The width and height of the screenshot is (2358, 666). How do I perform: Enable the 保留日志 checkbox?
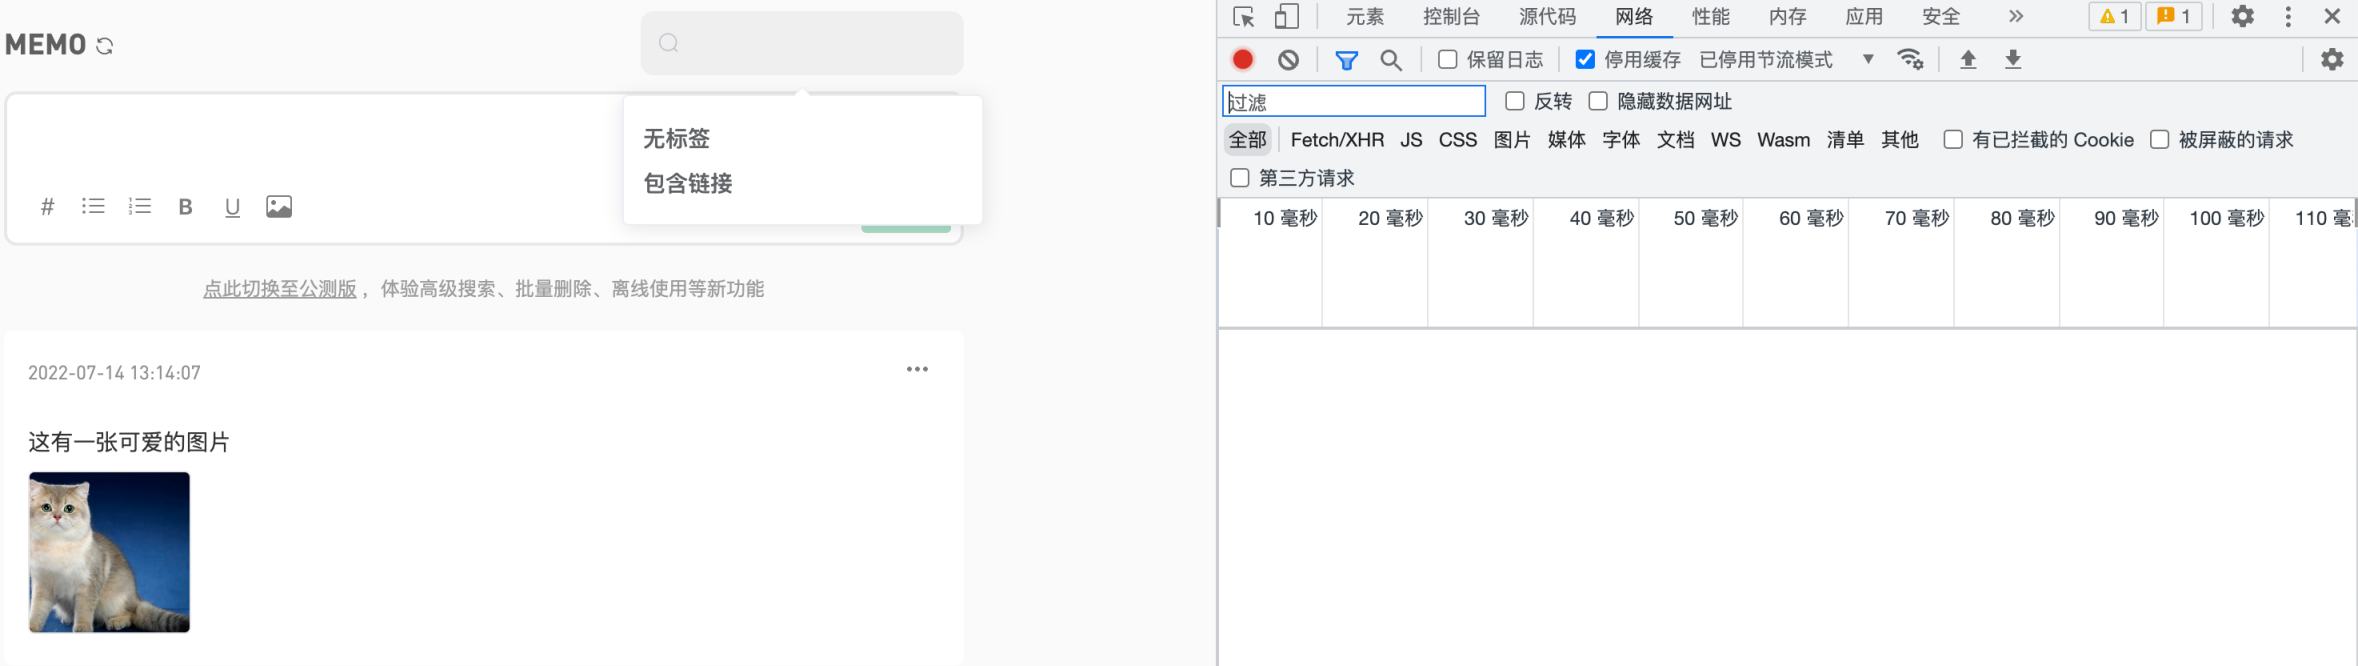pyautogui.click(x=1447, y=60)
